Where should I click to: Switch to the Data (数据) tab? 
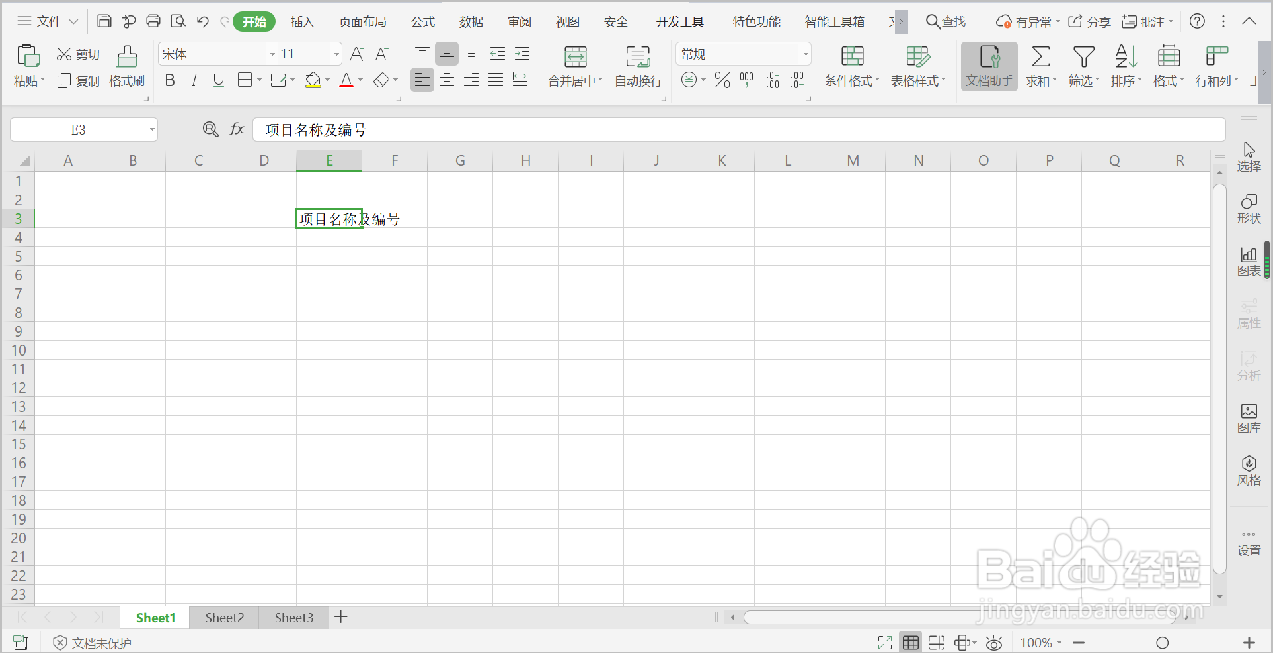point(471,21)
